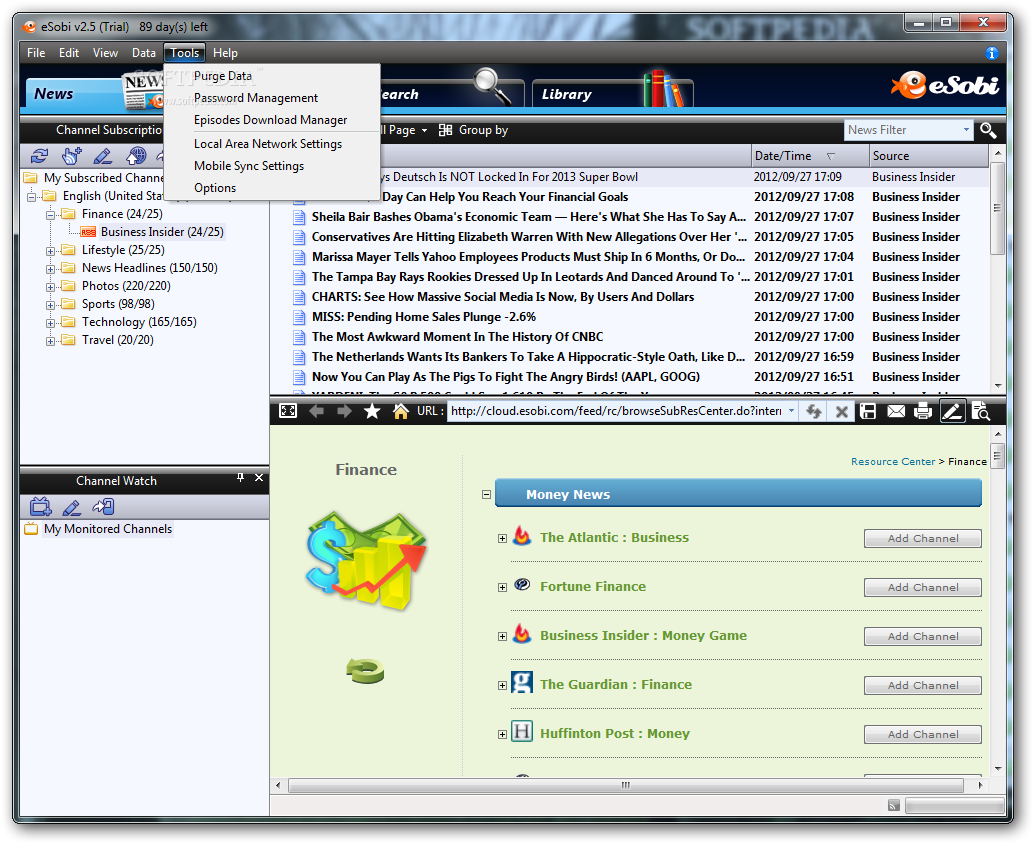Expand the Fortune Finance entry

pos(502,588)
